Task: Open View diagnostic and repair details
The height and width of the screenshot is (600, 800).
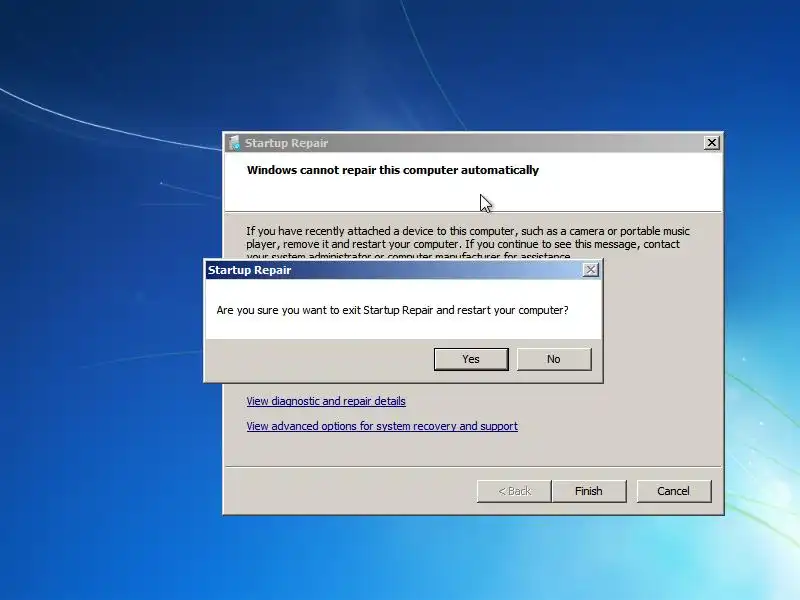Action: [326, 401]
